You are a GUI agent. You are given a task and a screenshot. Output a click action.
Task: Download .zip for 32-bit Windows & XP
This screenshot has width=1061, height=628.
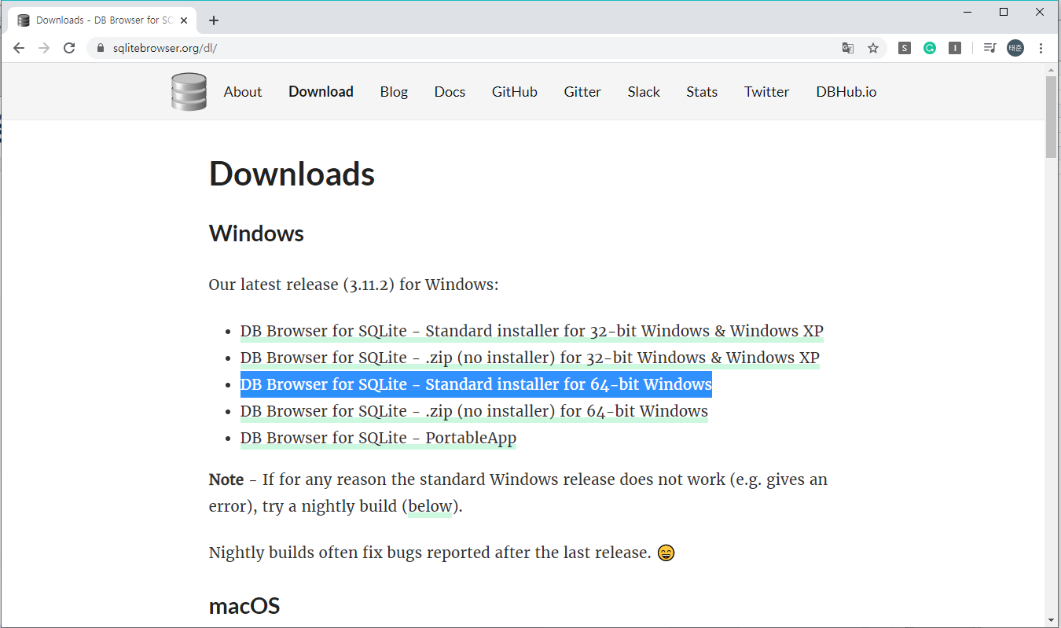tap(530, 357)
